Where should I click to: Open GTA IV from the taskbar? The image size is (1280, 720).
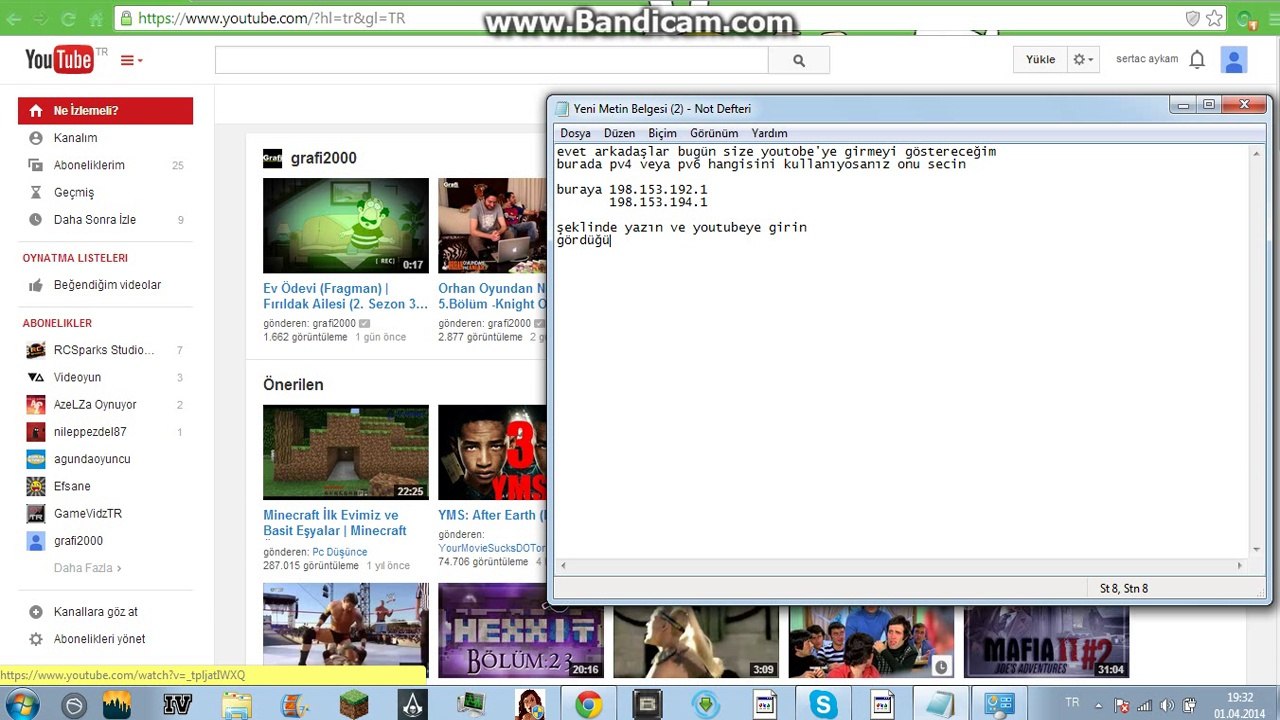pos(177,705)
